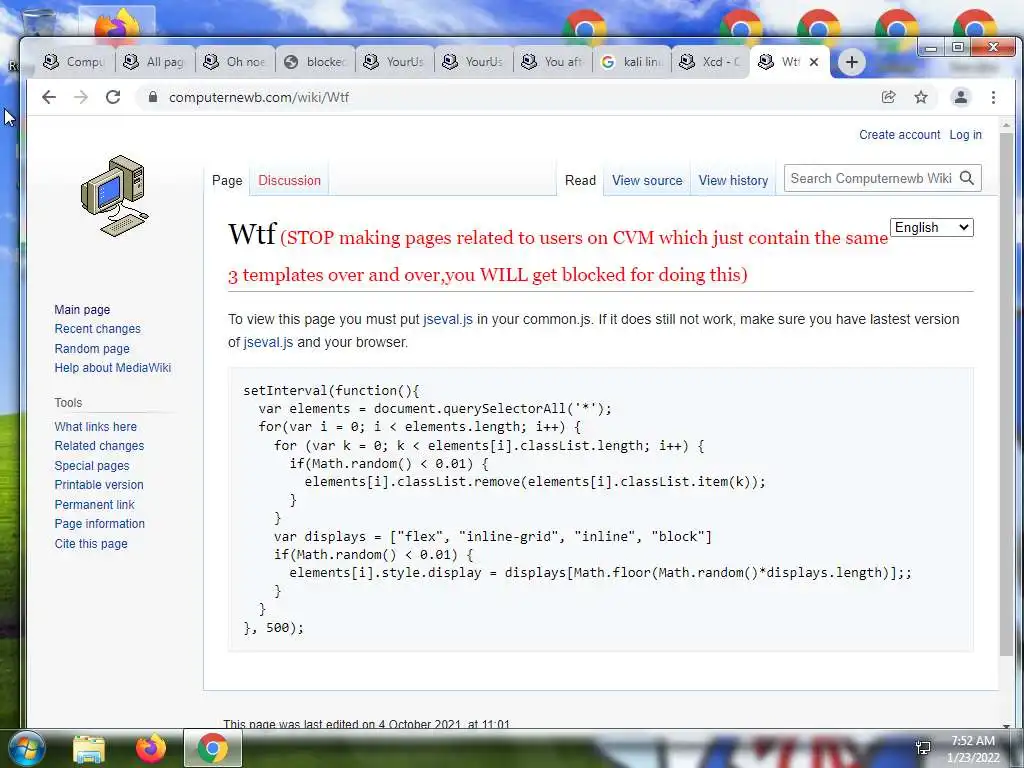Open Help about MediaWiki link
The image size is (1024, 768).
112,368
